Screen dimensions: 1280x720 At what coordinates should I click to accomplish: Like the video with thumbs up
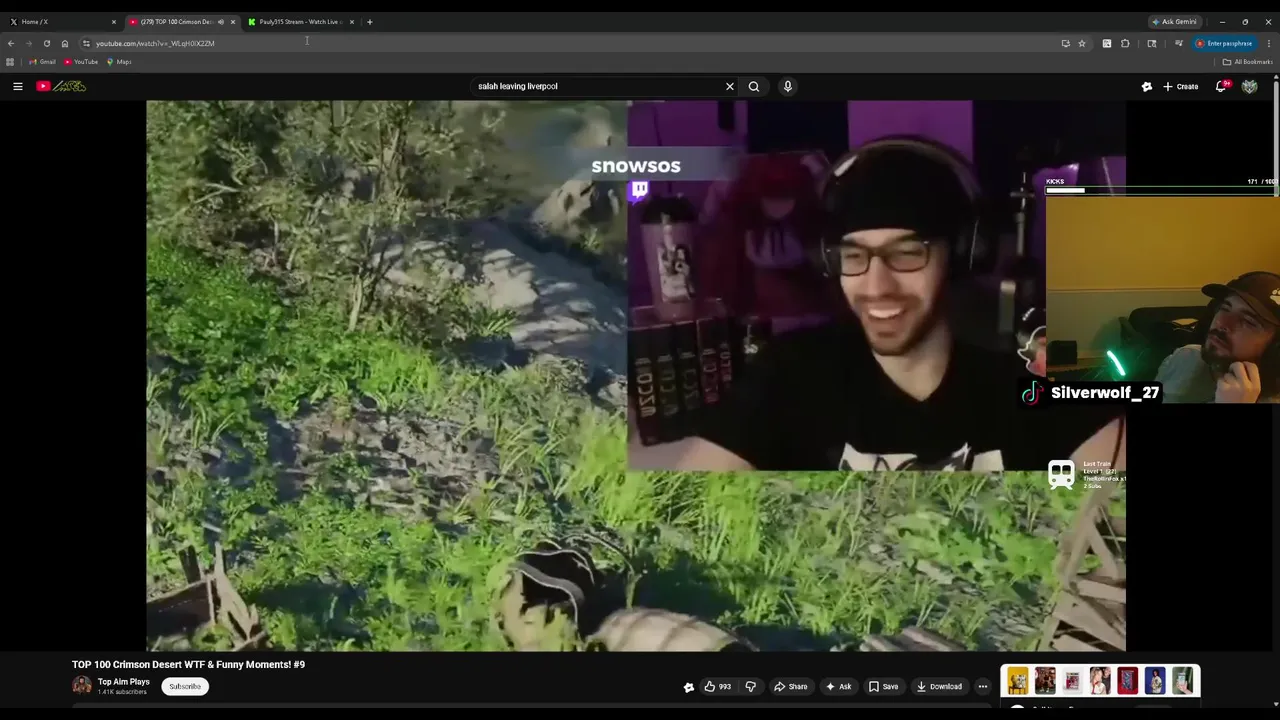[717, 686]
